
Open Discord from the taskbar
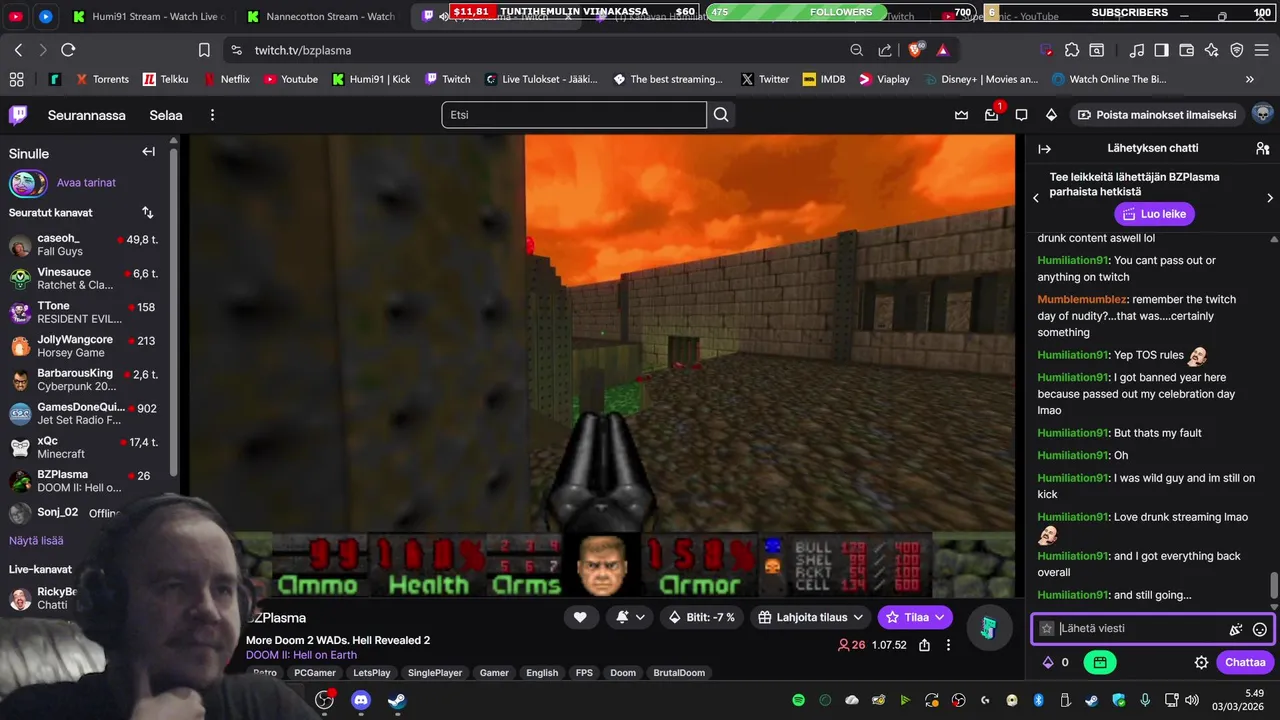(361, 700)
